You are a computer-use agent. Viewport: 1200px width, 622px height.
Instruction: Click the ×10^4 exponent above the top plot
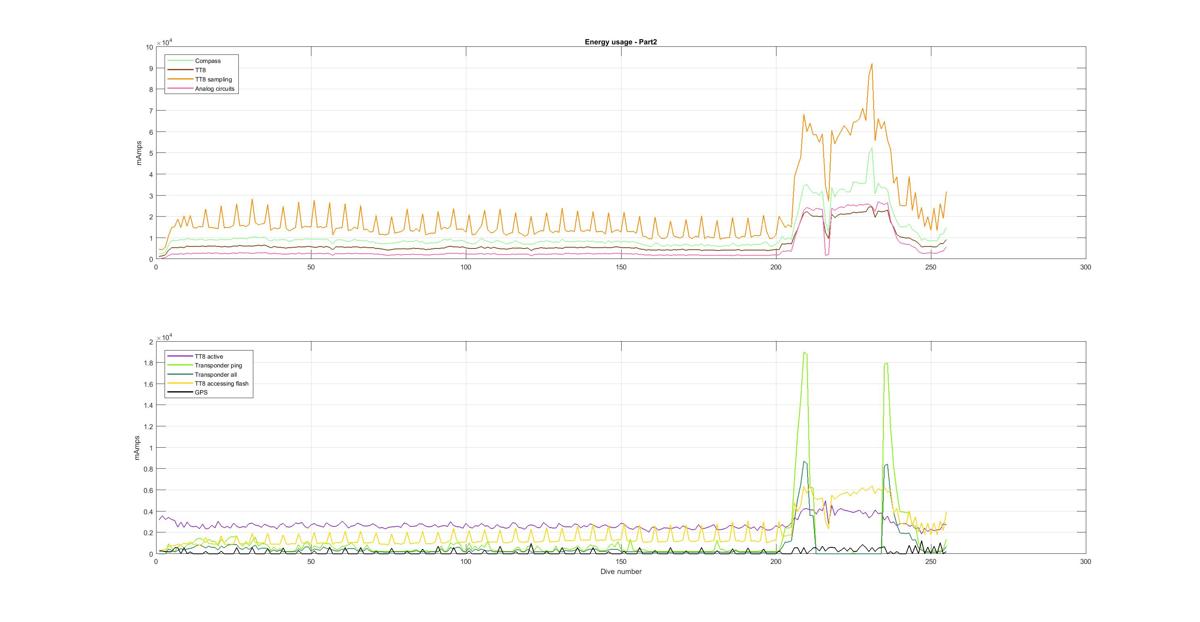coord(165,42)
